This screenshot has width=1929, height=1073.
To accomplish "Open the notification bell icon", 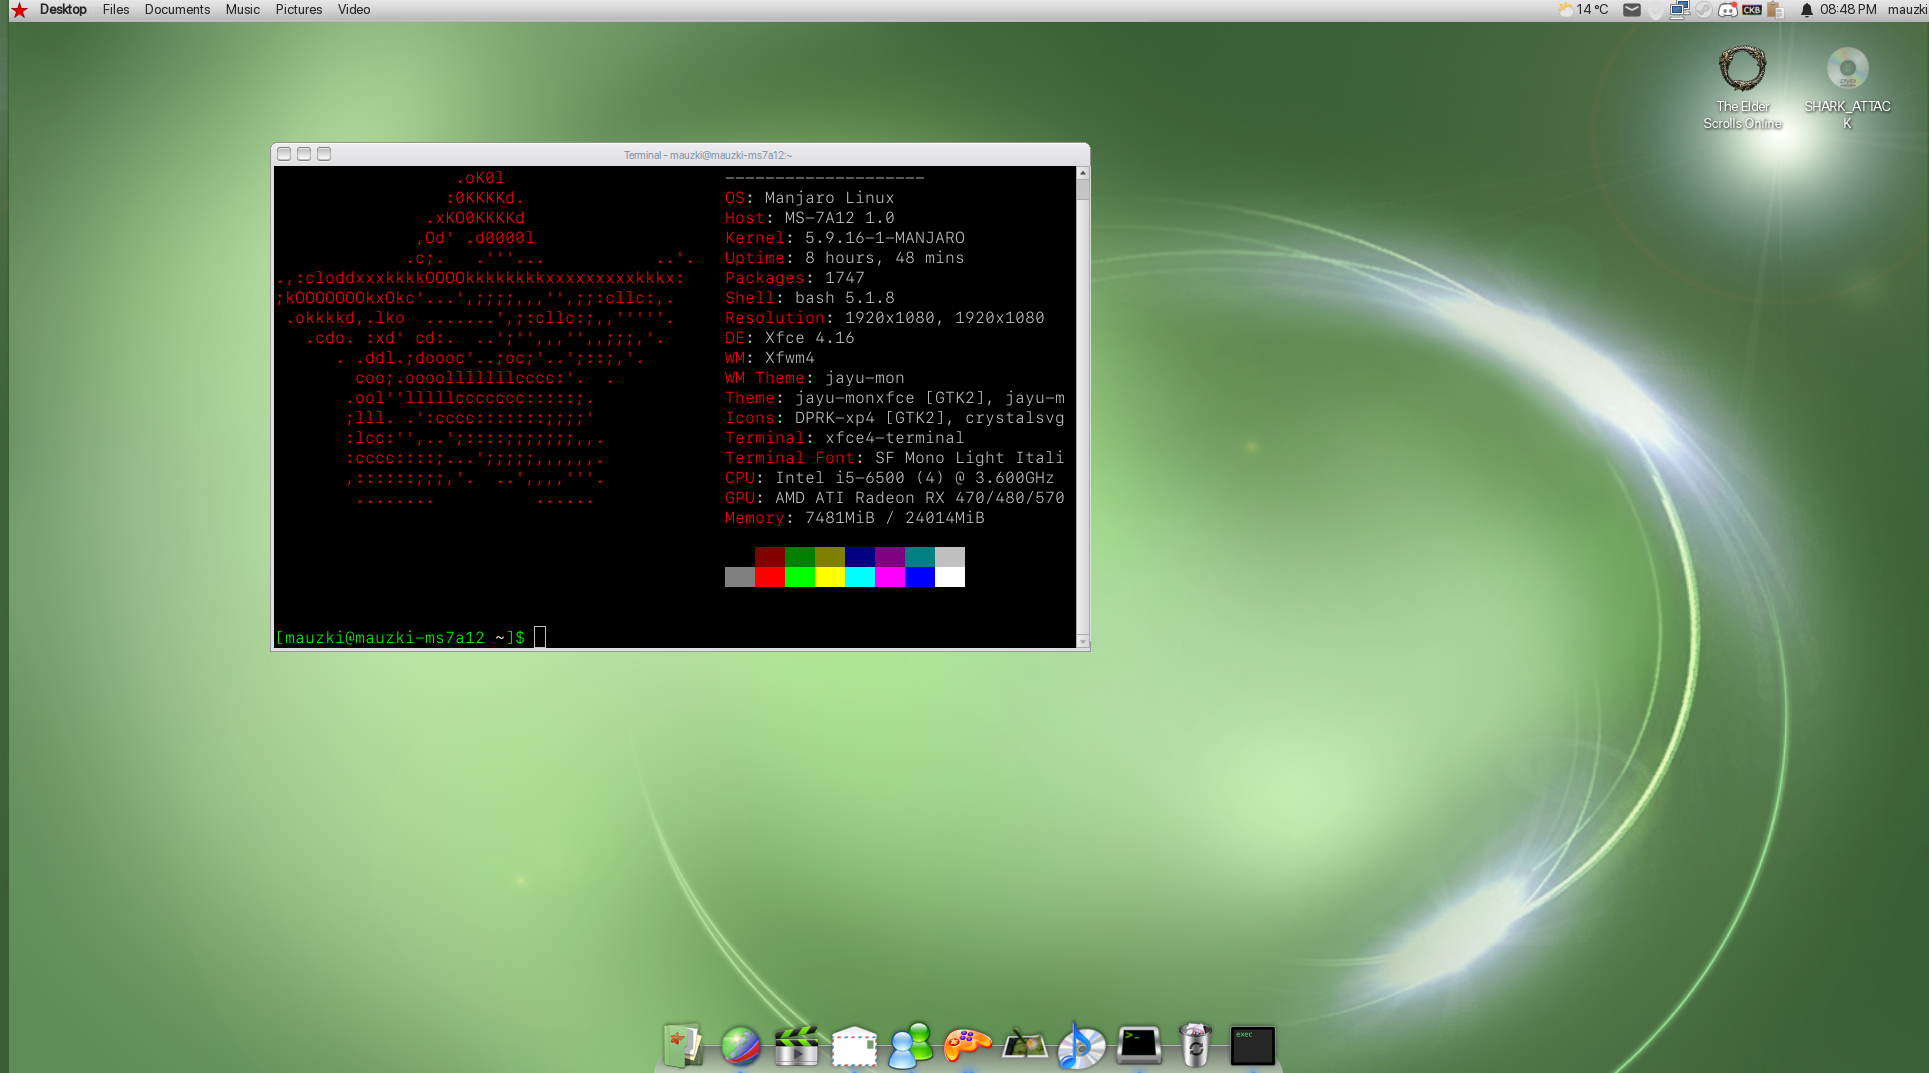I will click(x=1806, y=10).
